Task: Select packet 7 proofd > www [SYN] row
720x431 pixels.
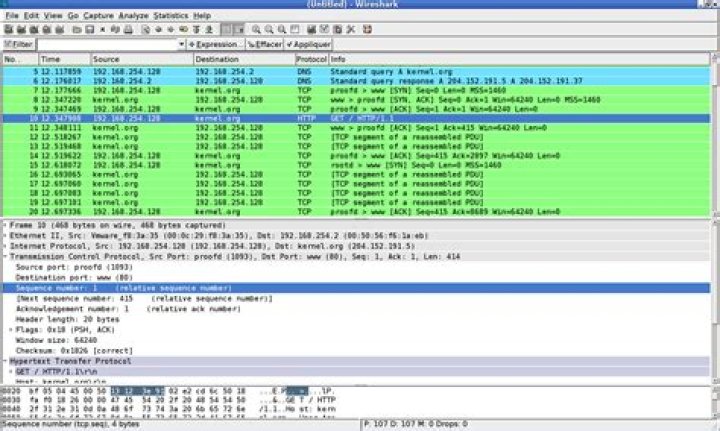Action: [356, 90]
